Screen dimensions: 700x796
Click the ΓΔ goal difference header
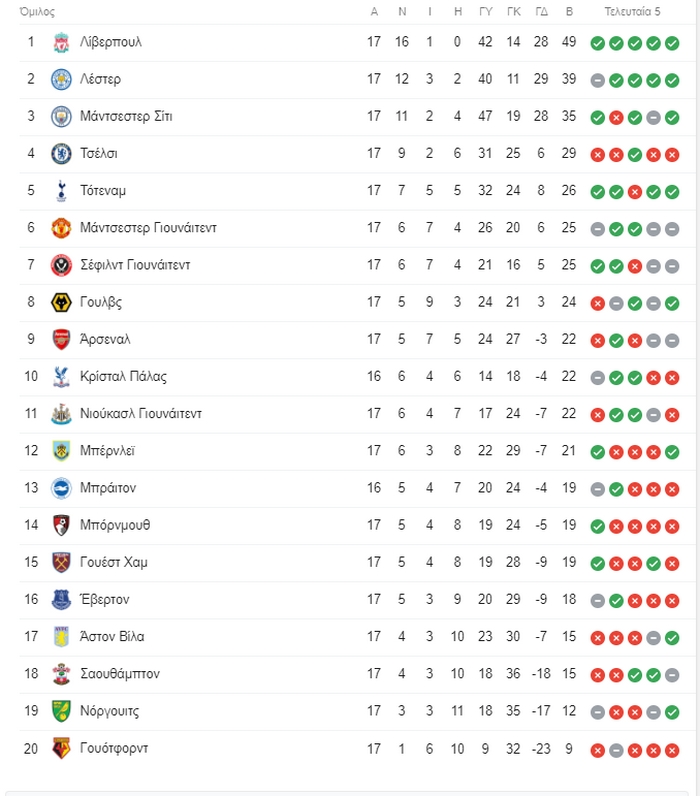[542, 12]
